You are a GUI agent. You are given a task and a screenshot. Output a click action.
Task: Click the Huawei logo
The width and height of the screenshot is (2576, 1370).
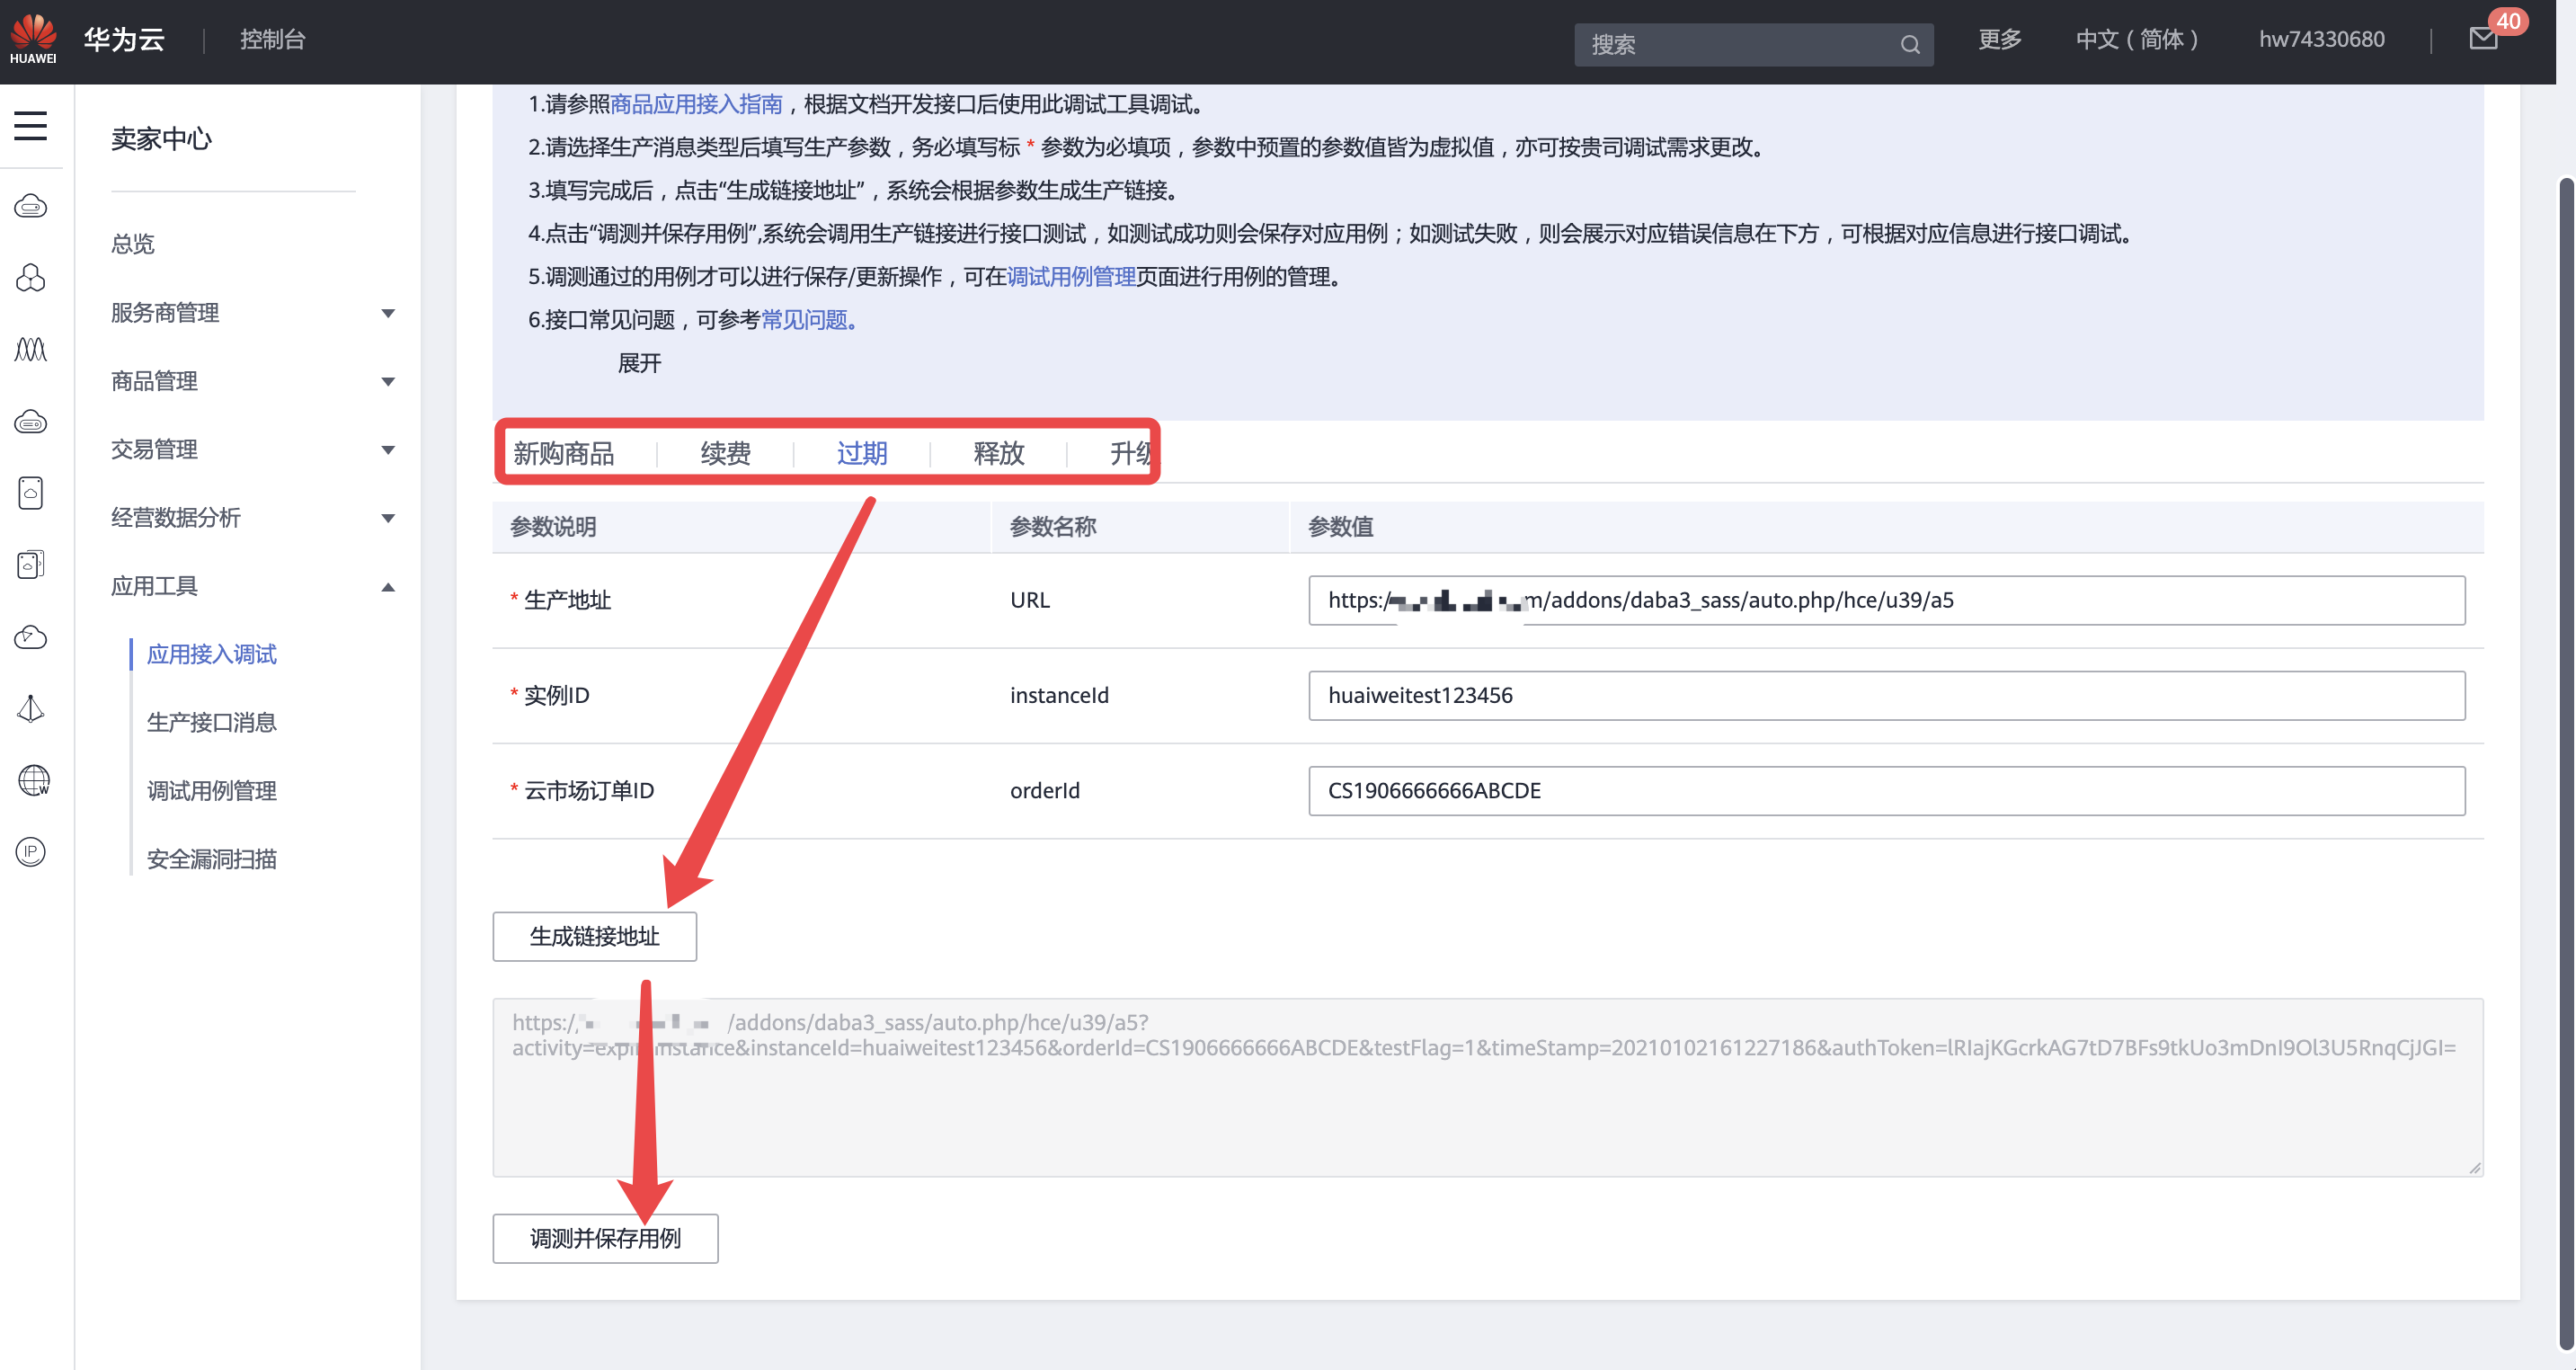tap(33, 40)
